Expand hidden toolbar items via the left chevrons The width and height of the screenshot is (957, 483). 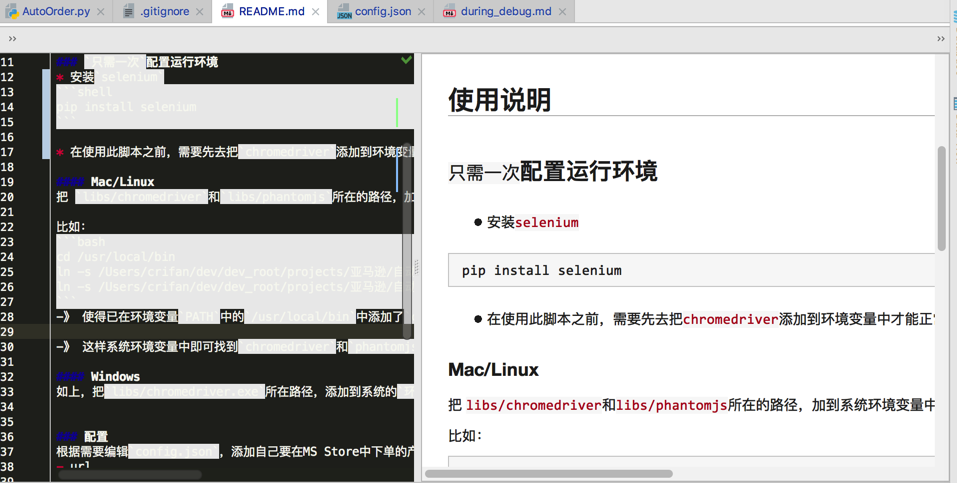(x=12, y=38)
